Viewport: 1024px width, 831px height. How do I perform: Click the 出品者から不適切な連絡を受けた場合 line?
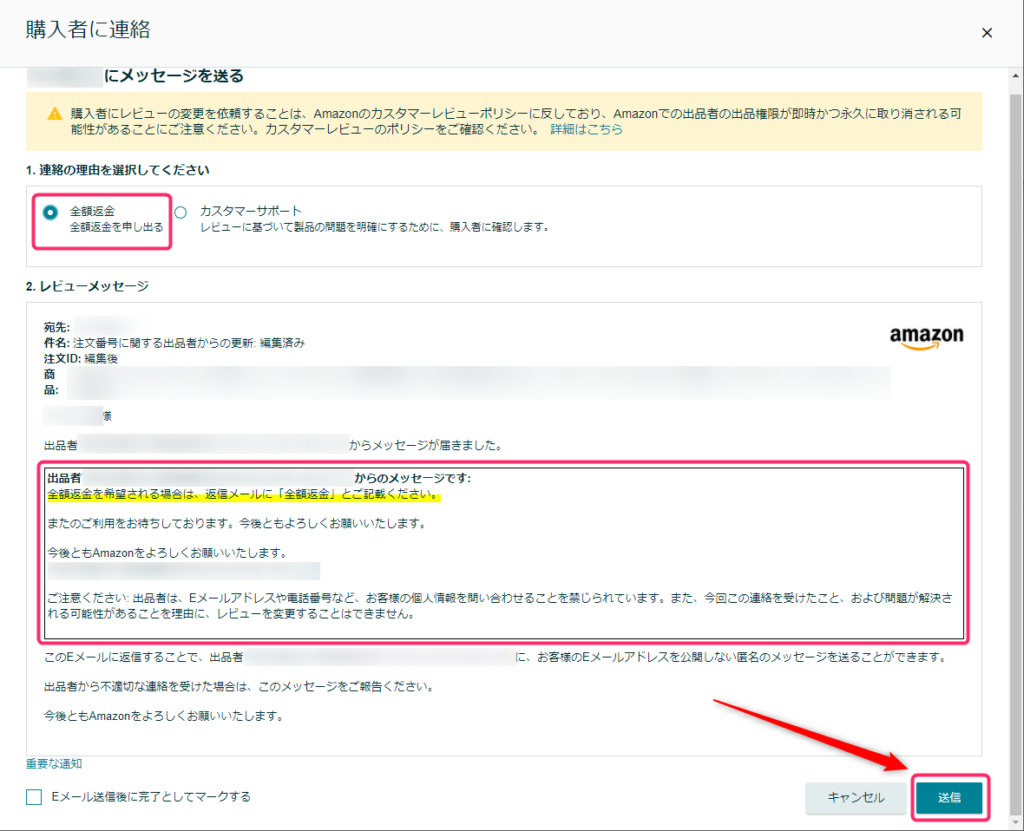[239, 687]
